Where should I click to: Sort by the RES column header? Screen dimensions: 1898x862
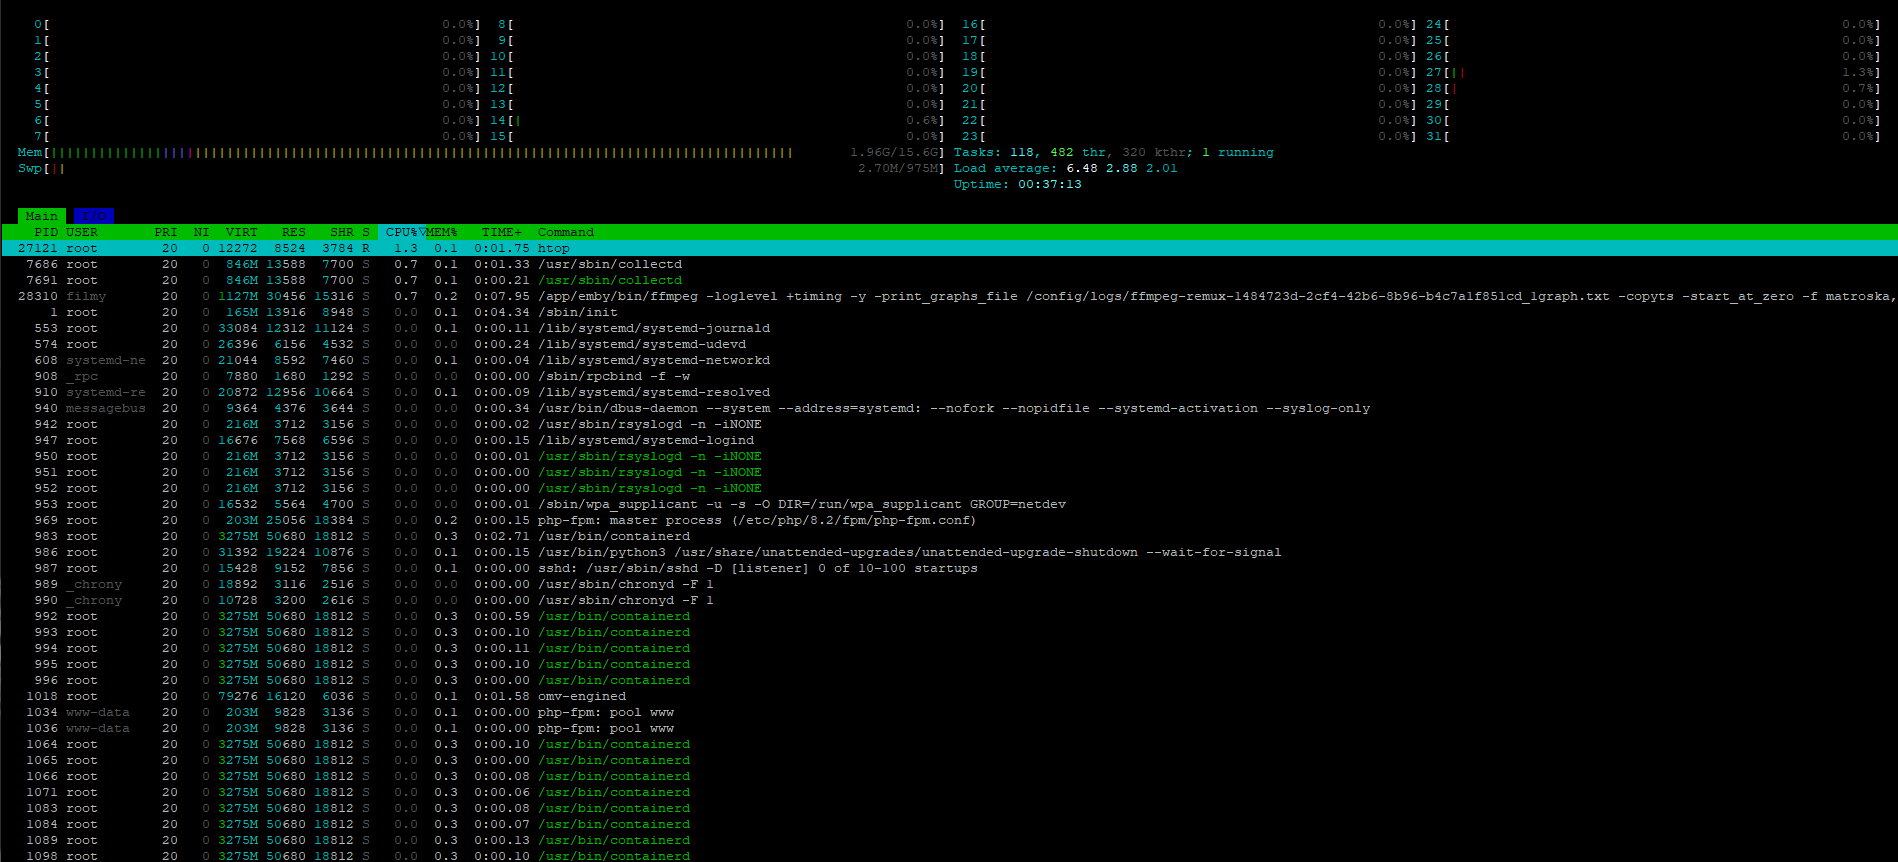point(293,232)
